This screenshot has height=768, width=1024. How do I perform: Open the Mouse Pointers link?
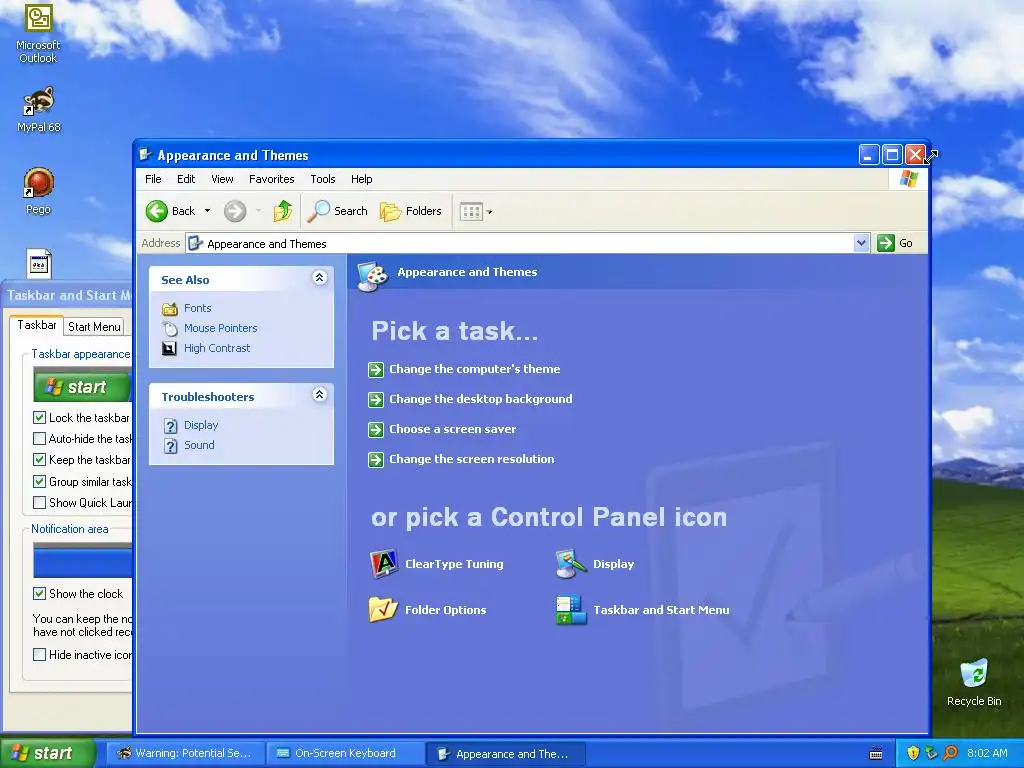pos(221,328)
